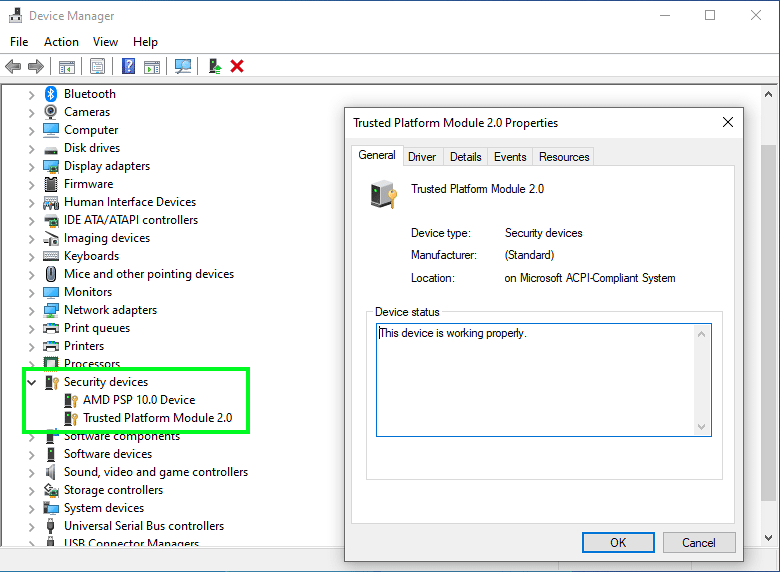Click the Storage controllers icon
Image resolution: width=780 pixels, height=572 pixels.
click(x=51, y=490)
